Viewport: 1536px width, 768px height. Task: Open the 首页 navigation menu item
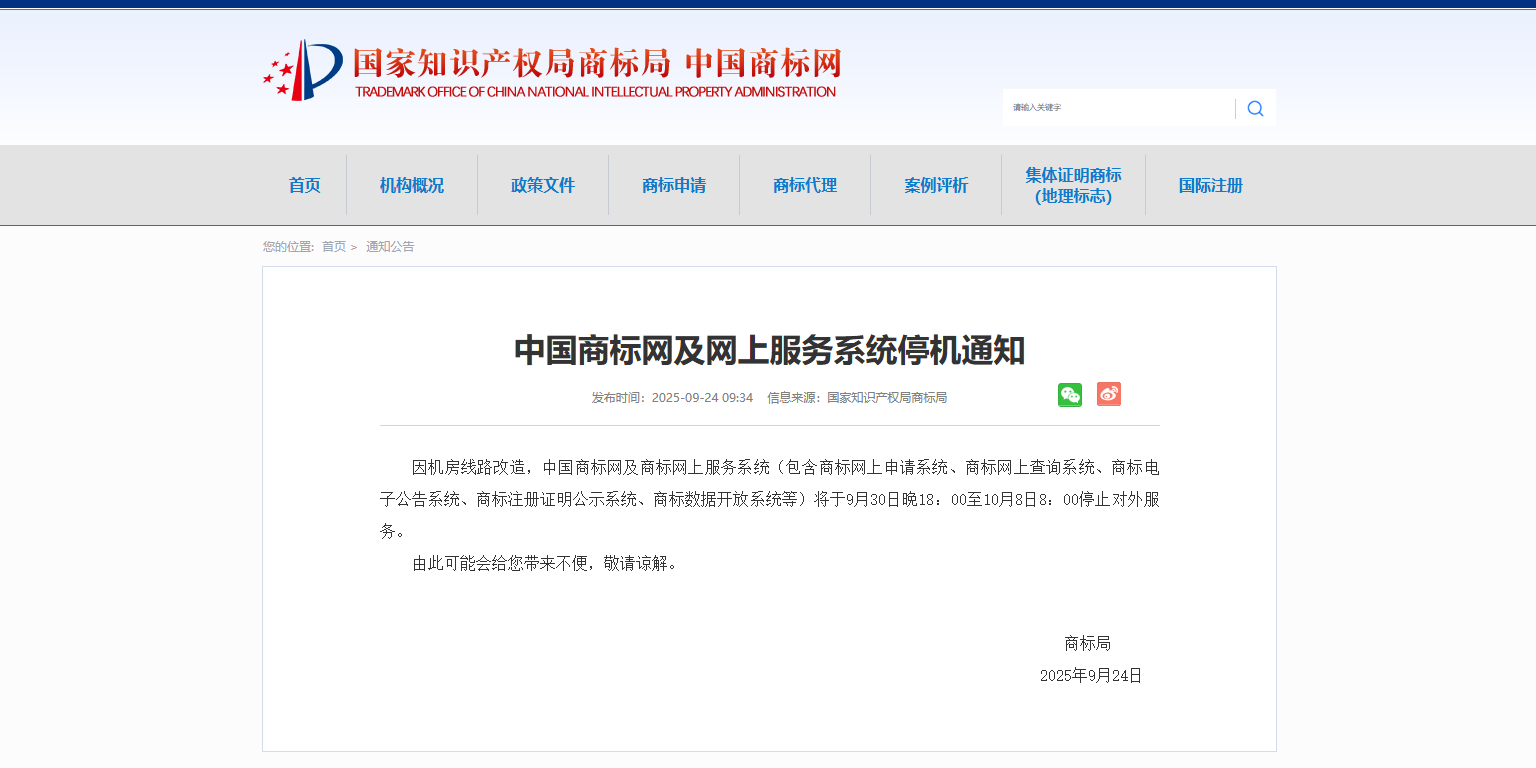[304, 185]
